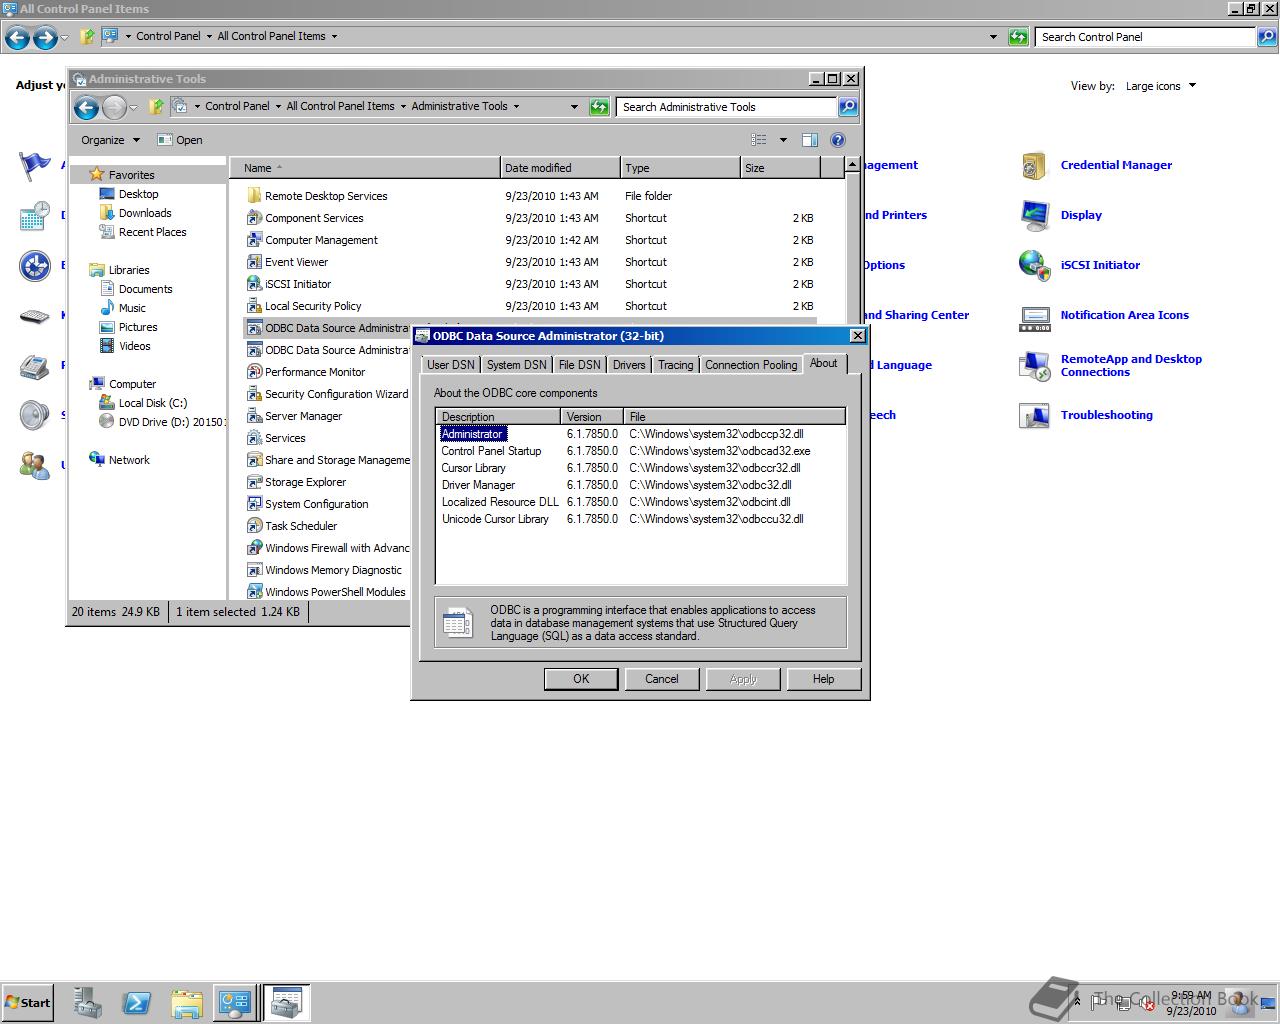Open recent pages dropdown in Administrative Tools
The width and height of the screenshot is (1280, 1024).
click(133, 107)
